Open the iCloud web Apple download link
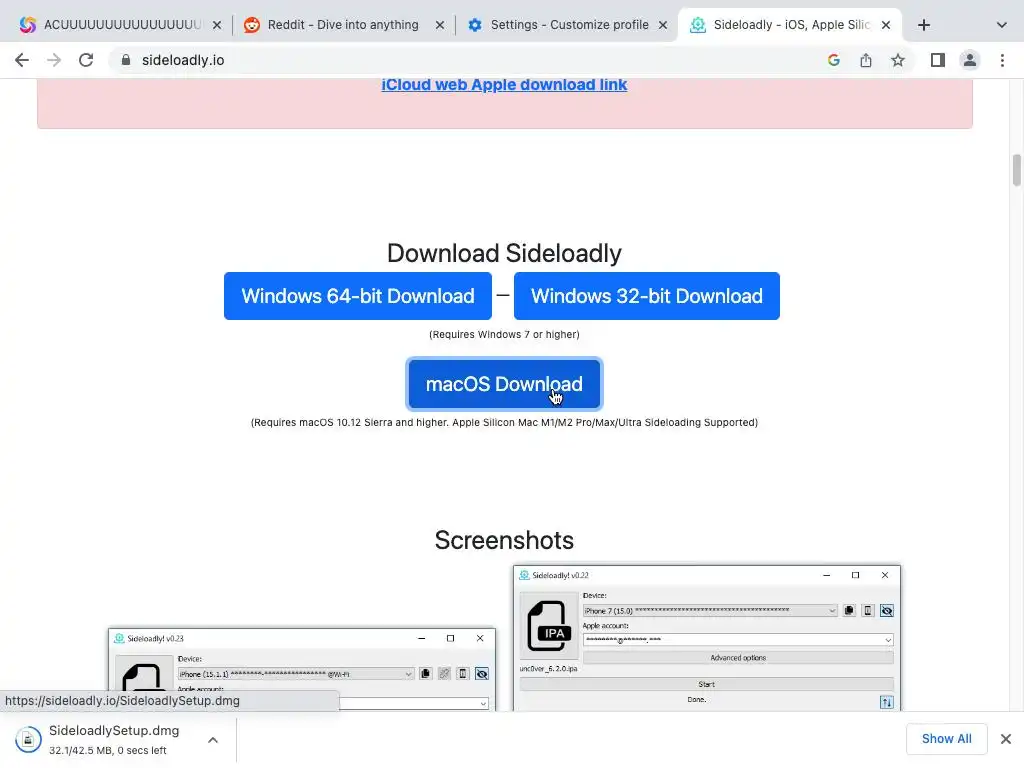This screenshot has height=768, width=1024. tap(504, 85)
